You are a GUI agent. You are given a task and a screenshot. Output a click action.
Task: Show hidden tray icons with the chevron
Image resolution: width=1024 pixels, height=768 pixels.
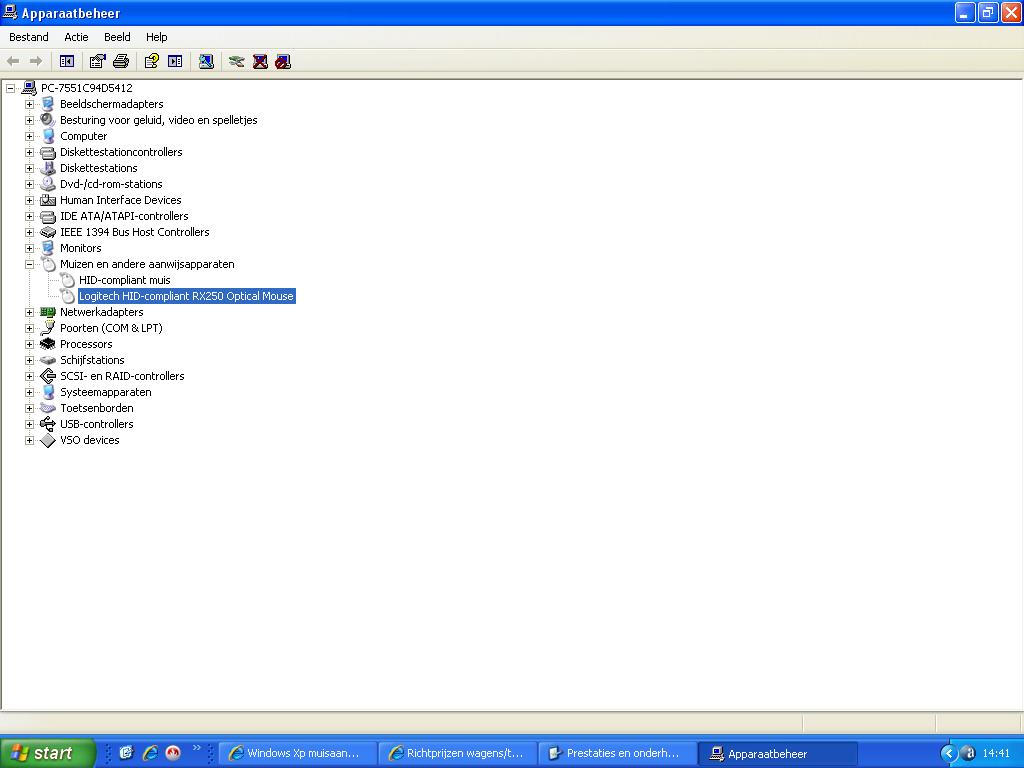(x=949, y=753)
